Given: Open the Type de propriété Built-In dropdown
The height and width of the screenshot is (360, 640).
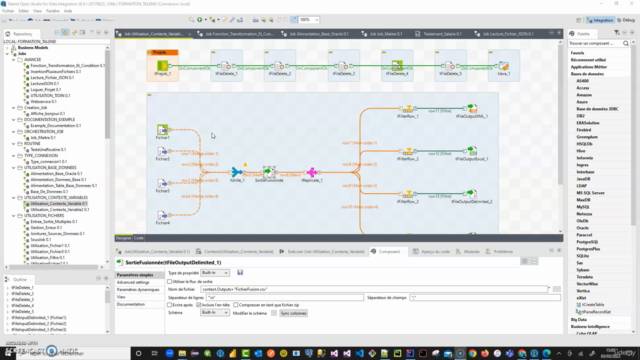Looking at the screenshot, I should coord(215,273).
